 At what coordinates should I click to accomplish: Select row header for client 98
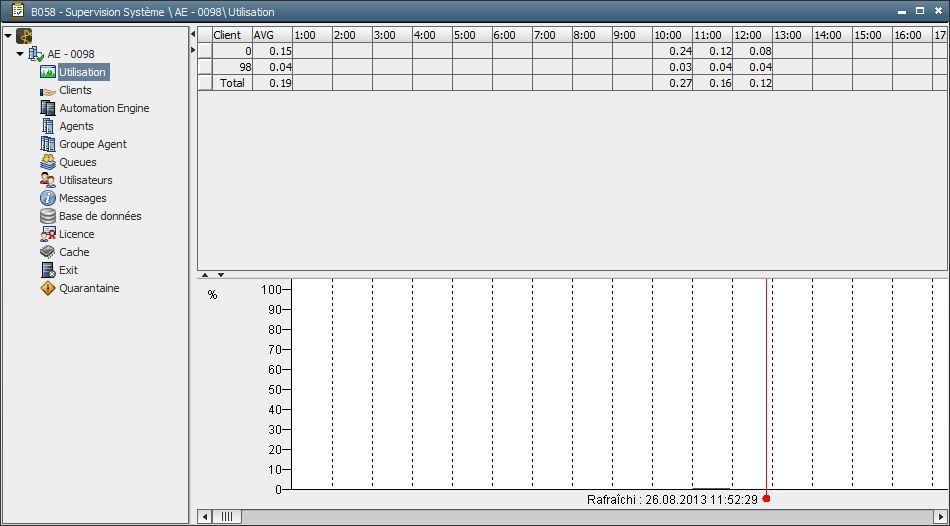(205, 67)
